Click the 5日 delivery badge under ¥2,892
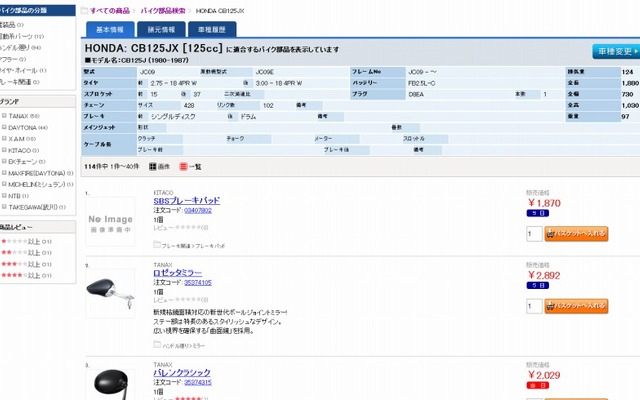This screenshot has height=400, width=640. coord(538,285)
